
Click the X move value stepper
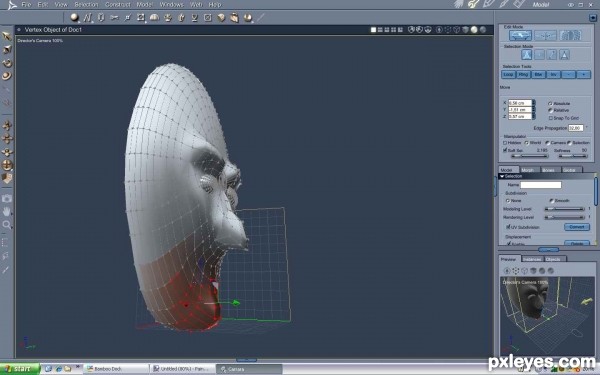coord(534,103)
